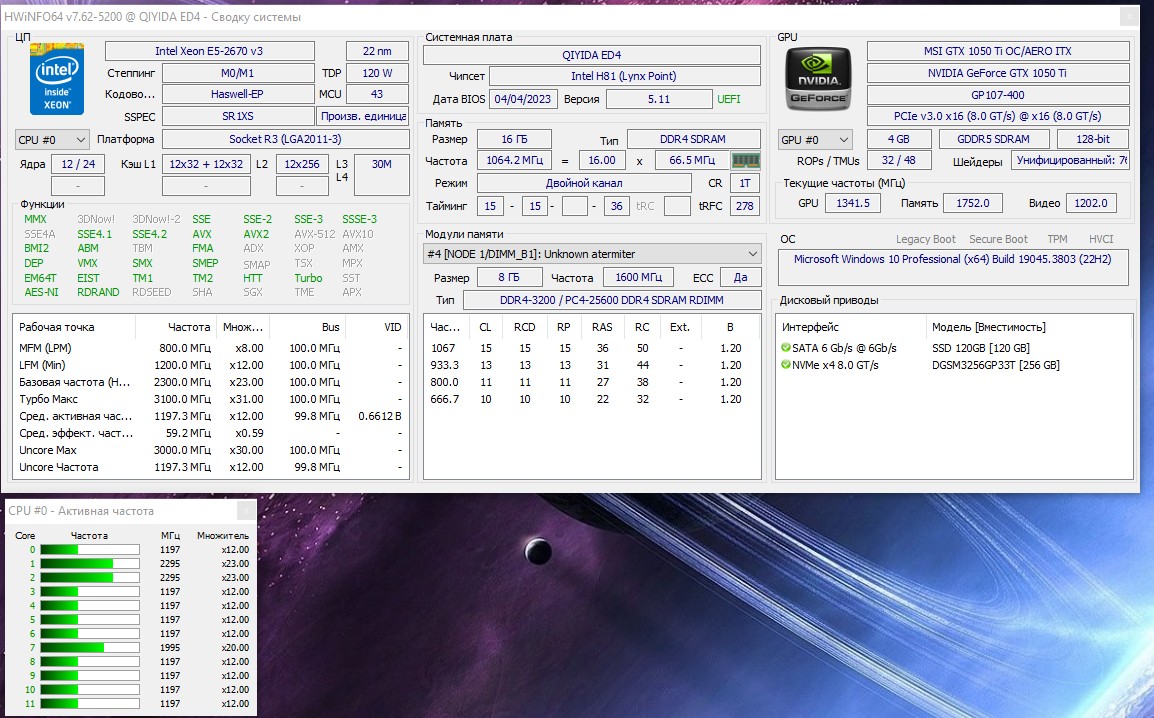Click the Произв. единица button
Screen dimensions: 1154x718
tap(363, 116)
